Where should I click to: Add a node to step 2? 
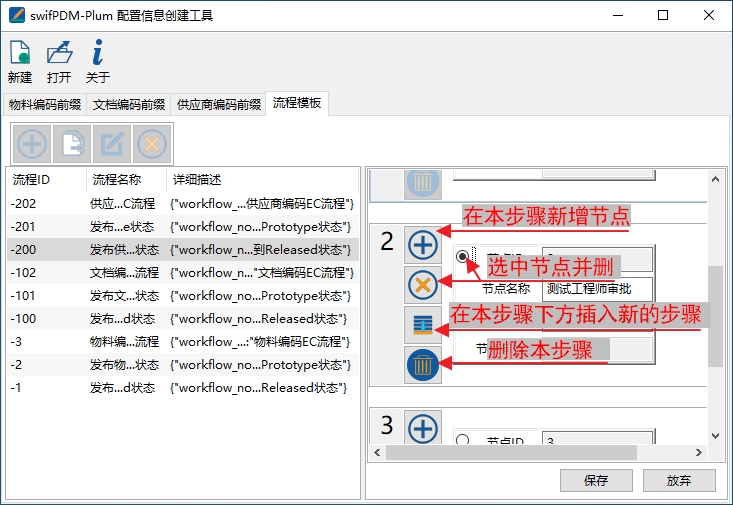(x=423, y=245)
